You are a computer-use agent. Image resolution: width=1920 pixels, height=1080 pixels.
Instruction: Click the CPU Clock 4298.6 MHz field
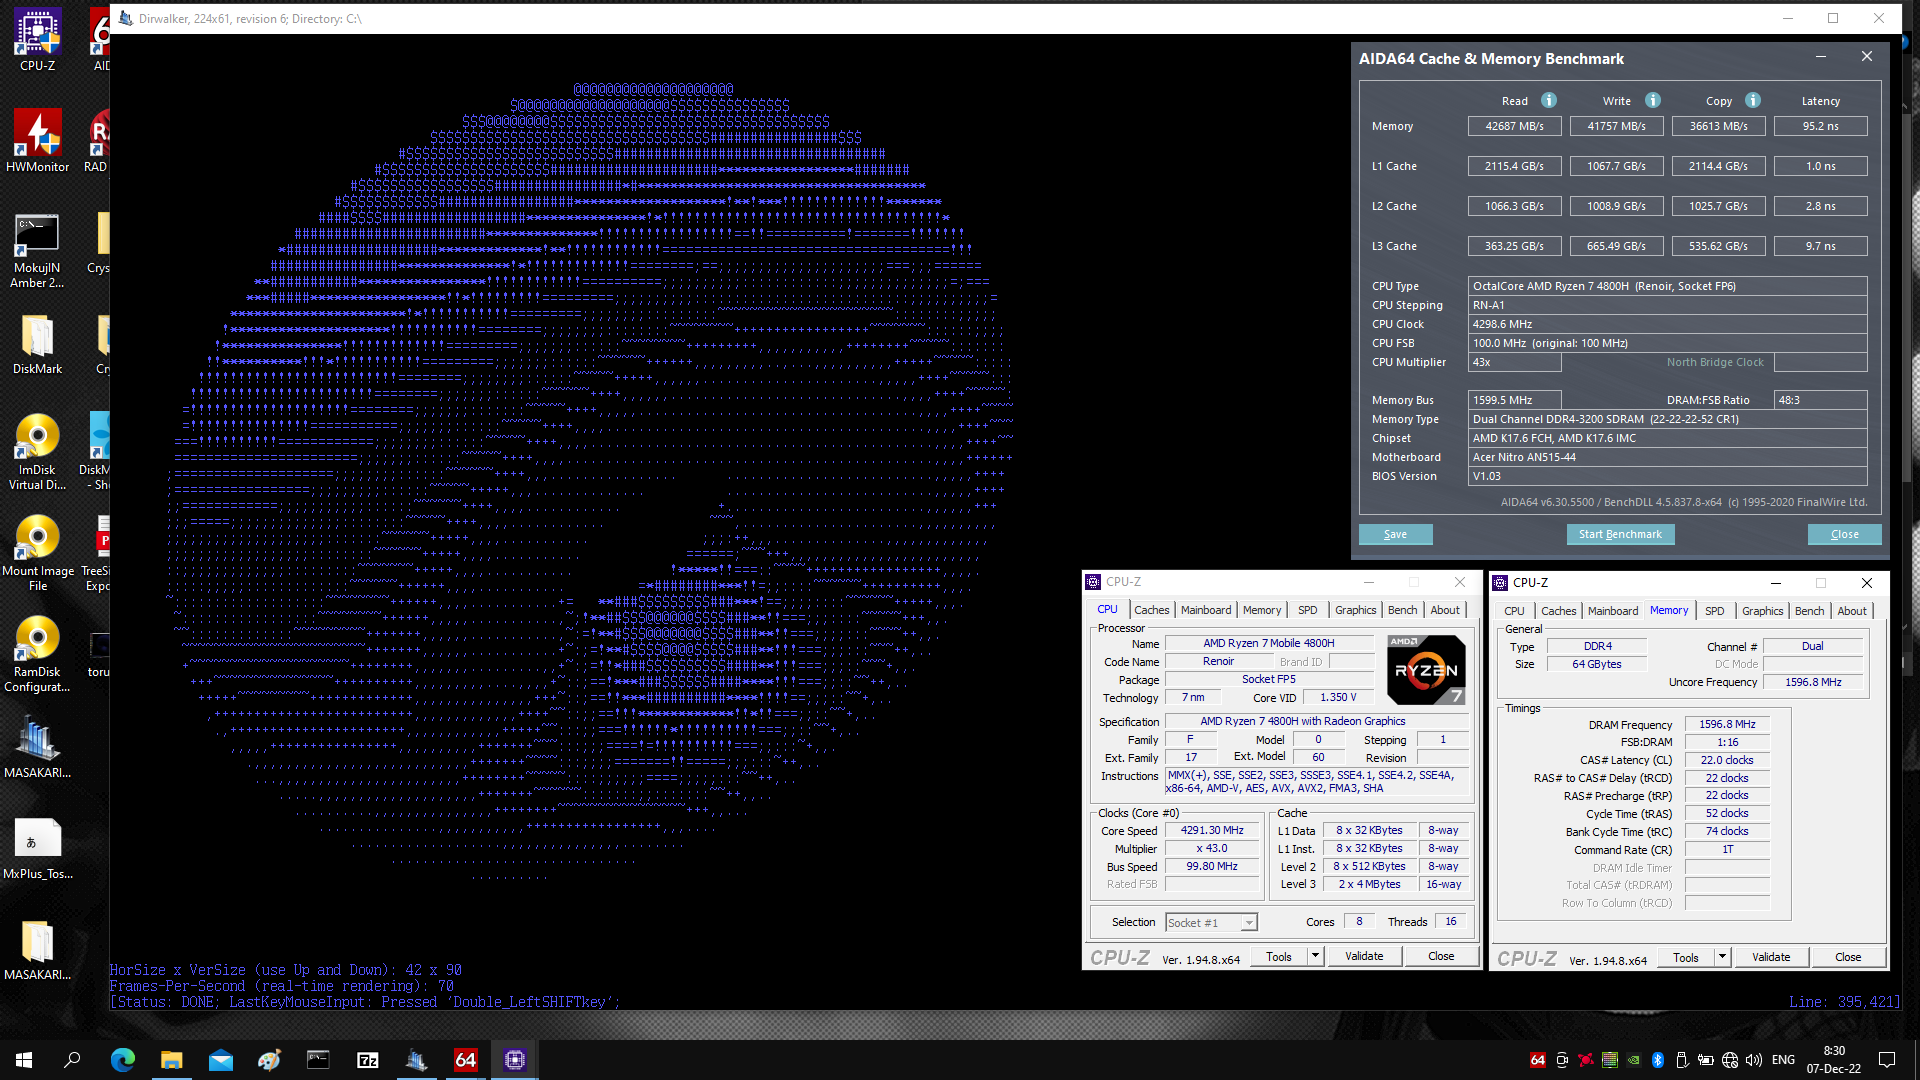tap(1667, 324)
